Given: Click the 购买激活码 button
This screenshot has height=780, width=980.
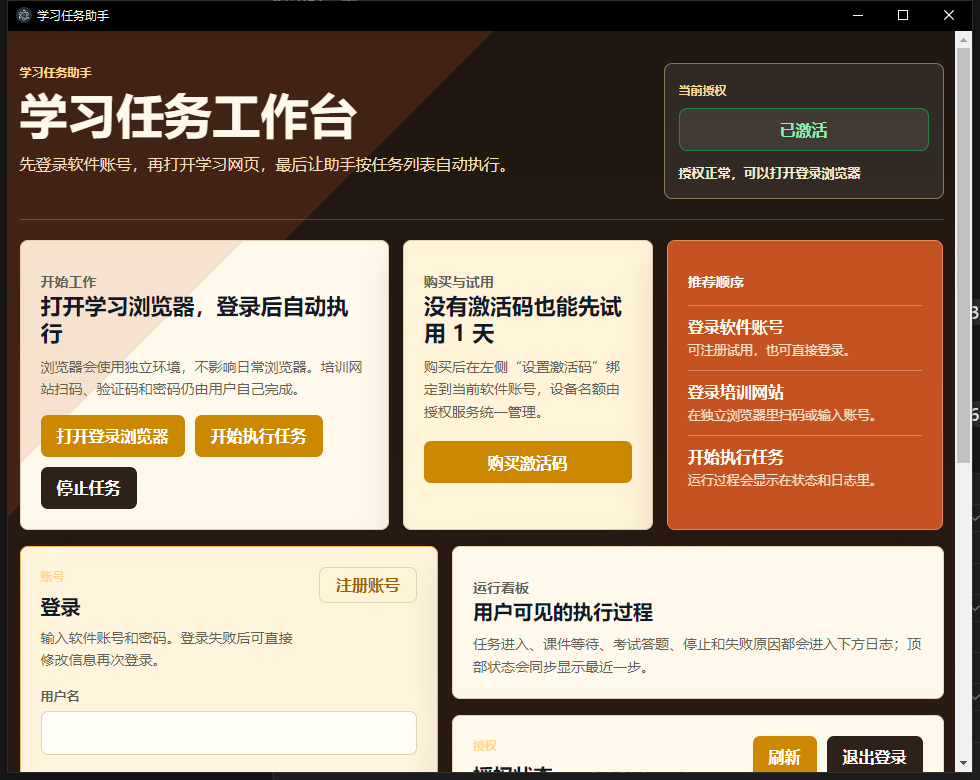Looking at the screenshot, I should (528, 462).
